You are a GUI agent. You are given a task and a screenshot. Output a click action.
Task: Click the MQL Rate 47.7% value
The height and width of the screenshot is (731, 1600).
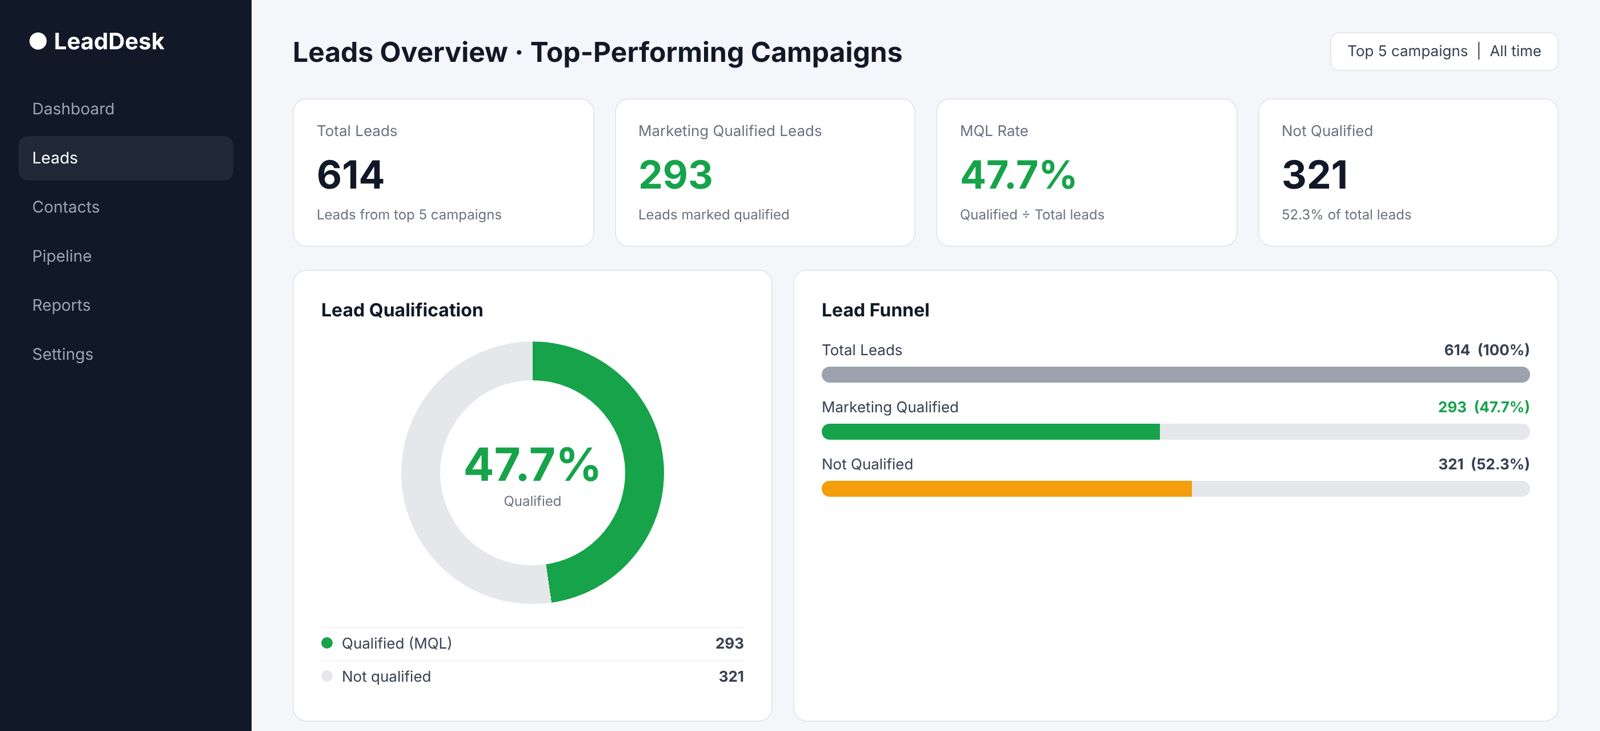1018,175
